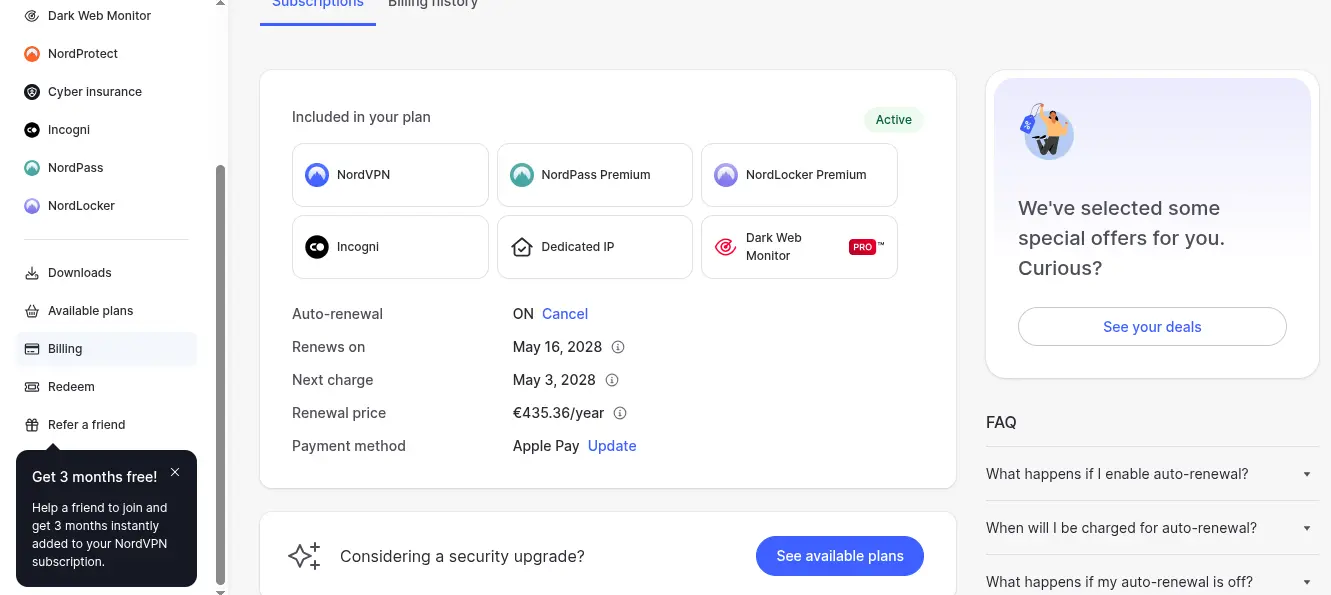Screen dimensions: 1331x595
Task: Click the Refer a friend gift icon
Action: coord(31,425)
